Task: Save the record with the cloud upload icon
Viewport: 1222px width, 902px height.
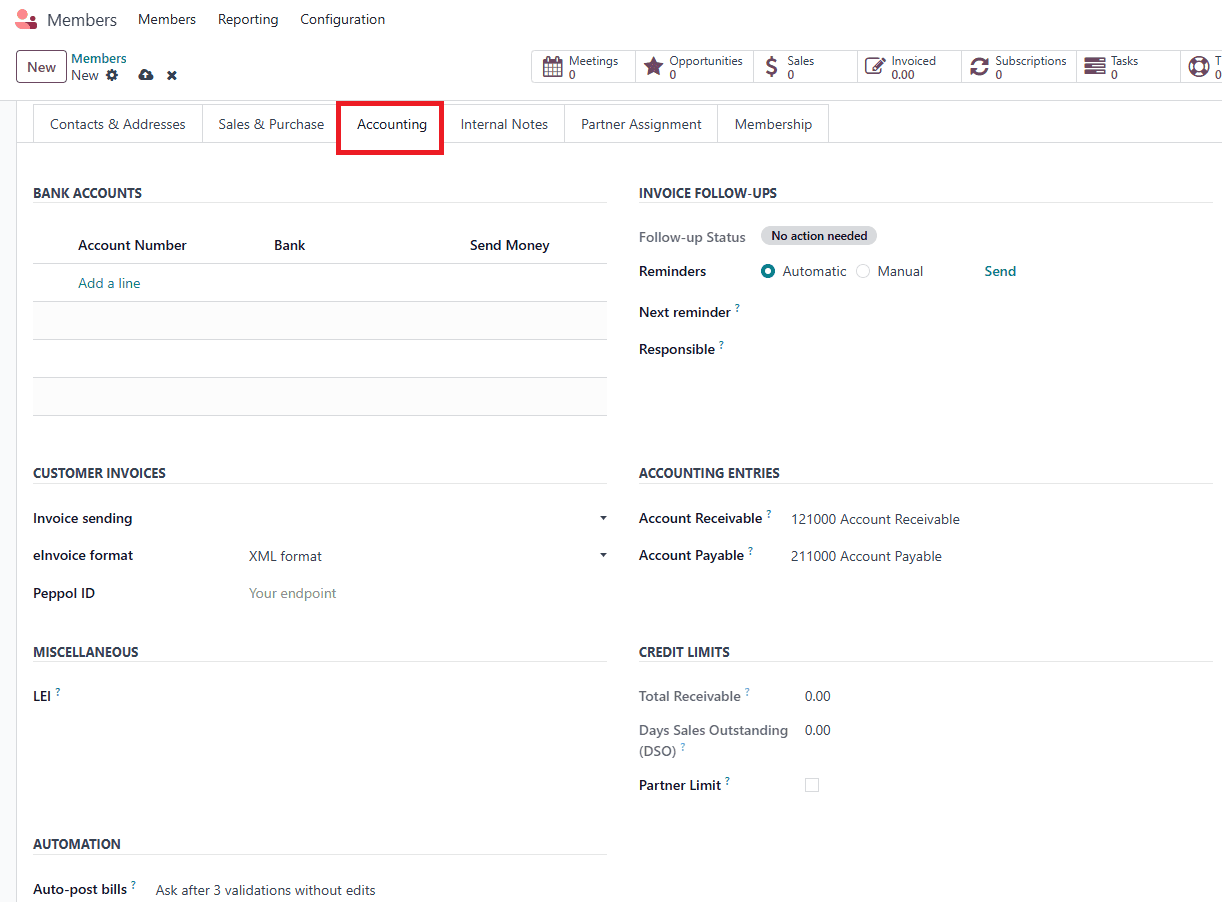Action: click(x=146, y=75)
